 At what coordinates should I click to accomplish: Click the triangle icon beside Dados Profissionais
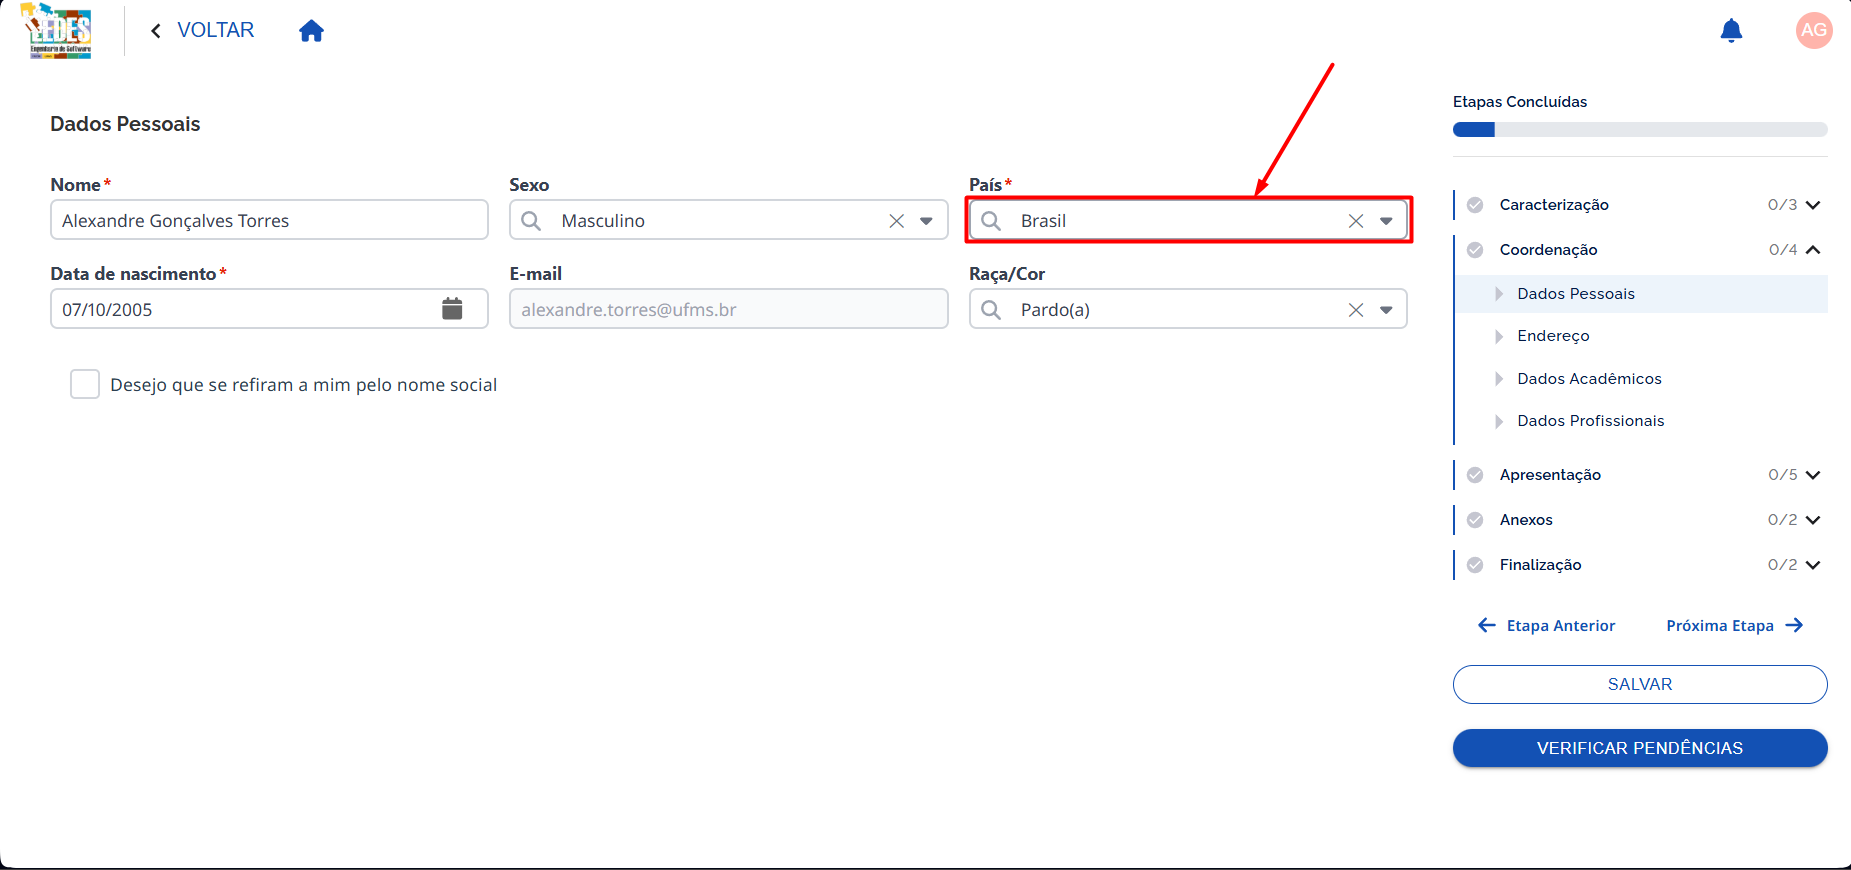click(x=1499, y=421)
